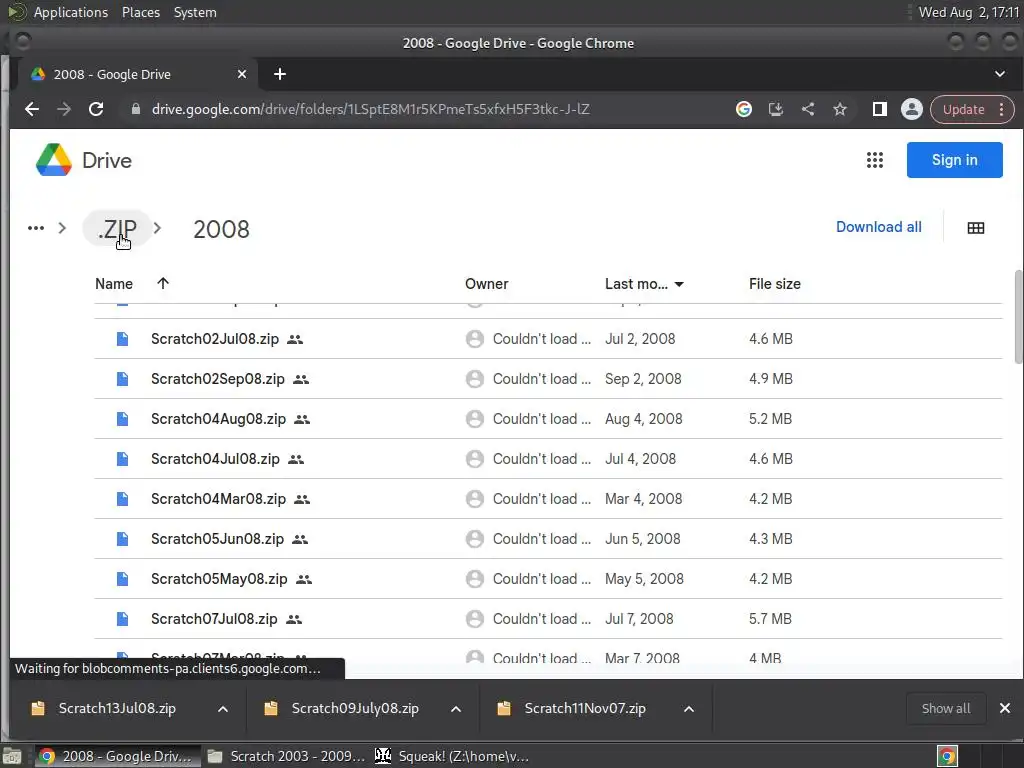Viewport: 1024px width, 768px height.
Task: Select Scratch02Jul08.zip file name
Action: (215, 339)
